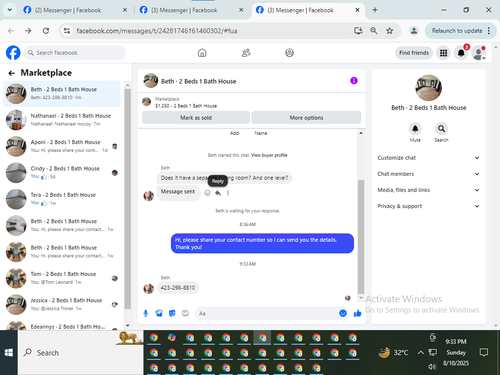Click the Chrome address bar URL
This screenshot has width=500, height=375.
point(157,31)
